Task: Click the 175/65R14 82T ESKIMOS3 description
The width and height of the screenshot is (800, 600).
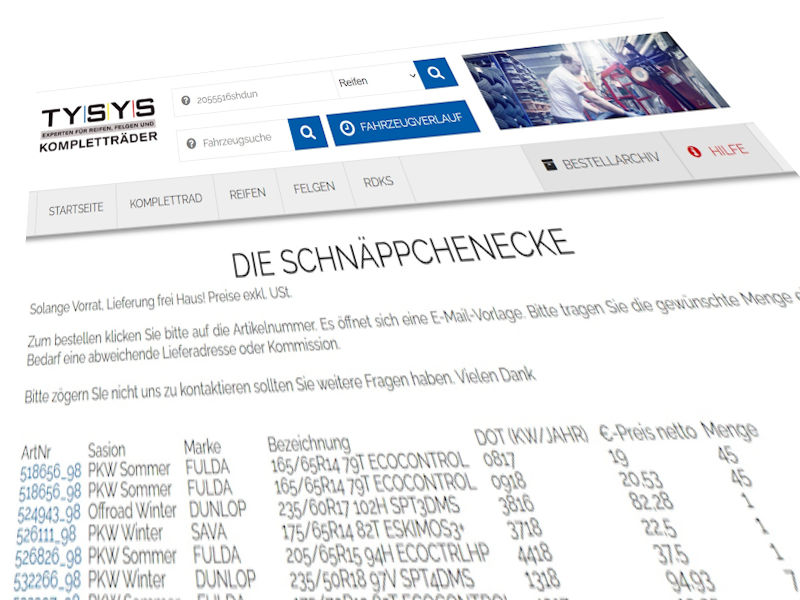Action: pos(373,530)
